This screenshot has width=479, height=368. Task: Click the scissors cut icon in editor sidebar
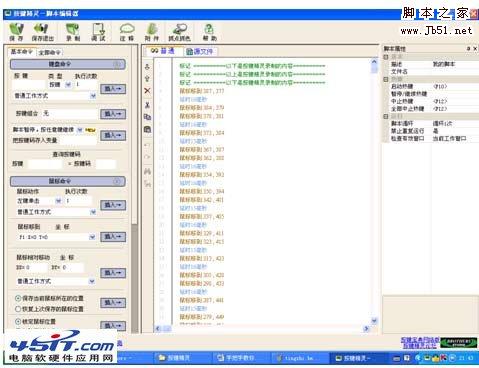(147, 105)
